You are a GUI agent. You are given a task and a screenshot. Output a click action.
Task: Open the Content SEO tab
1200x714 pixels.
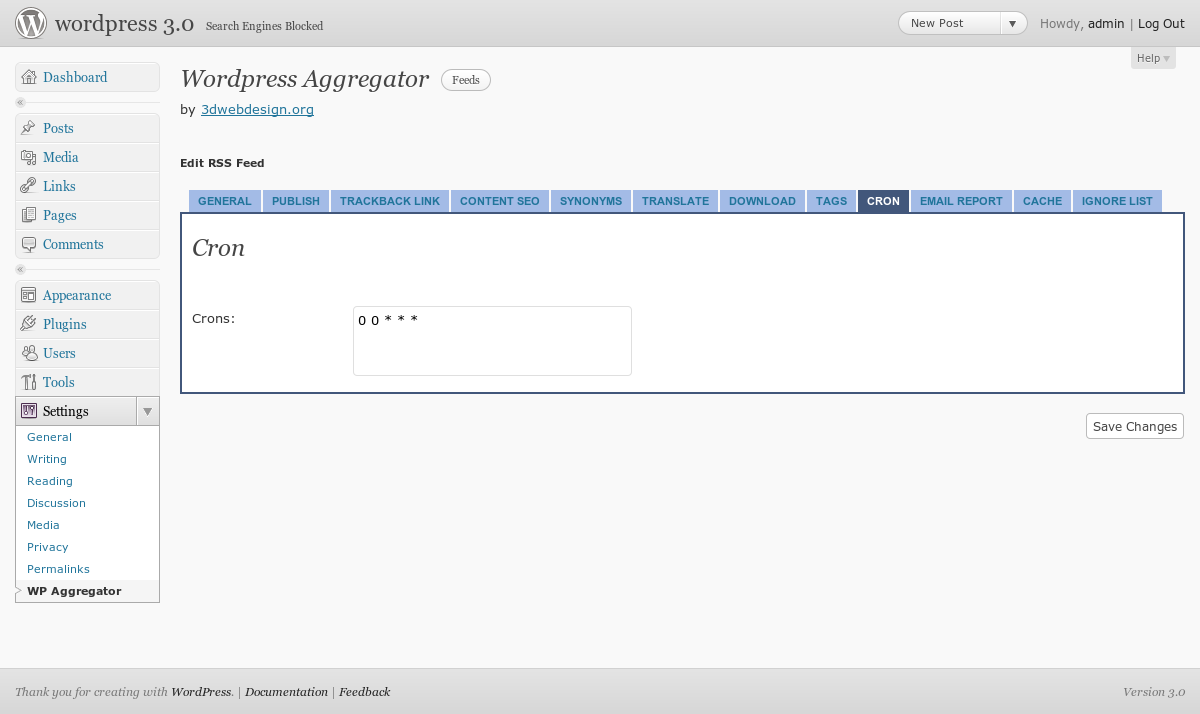[x=500, y=201]
